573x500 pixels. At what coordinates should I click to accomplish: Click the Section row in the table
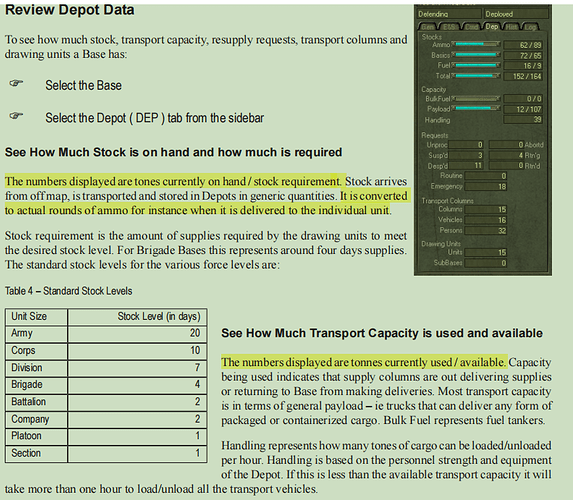106,454
